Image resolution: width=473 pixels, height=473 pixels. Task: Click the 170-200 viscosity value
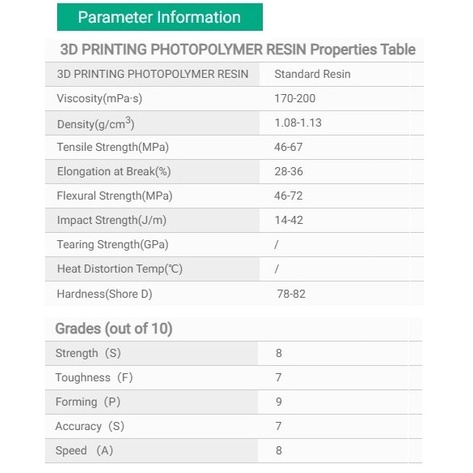(295, 98)
